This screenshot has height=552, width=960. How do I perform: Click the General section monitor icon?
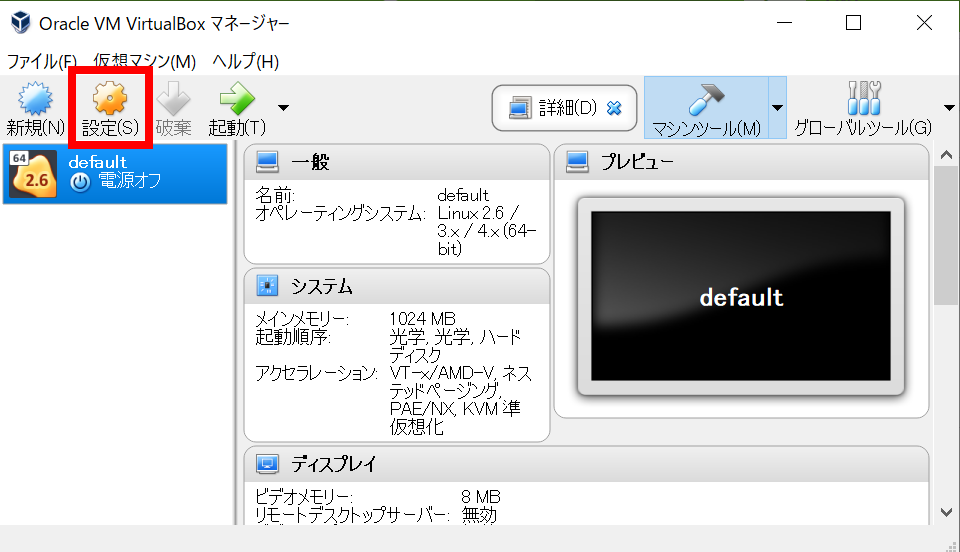click(268, 162)
